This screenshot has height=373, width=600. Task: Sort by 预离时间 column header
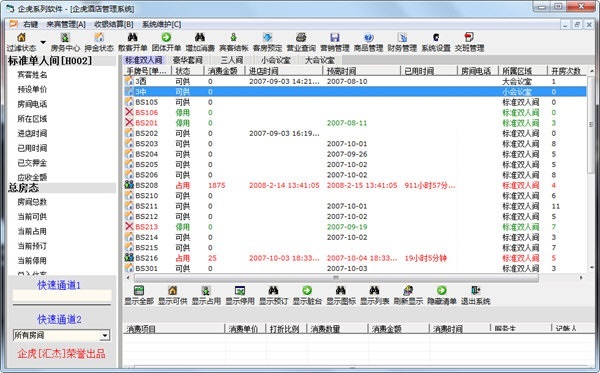click(362, 71)
